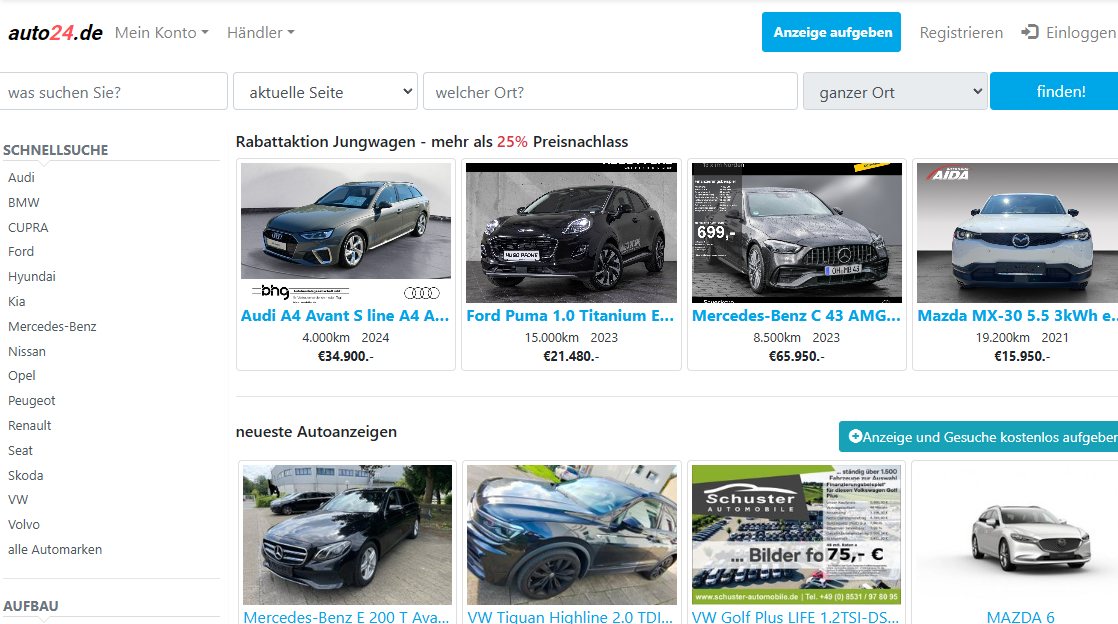Click the €34.900.- price text
Screen dimensions: 1118x624
(x=346, y=356)
